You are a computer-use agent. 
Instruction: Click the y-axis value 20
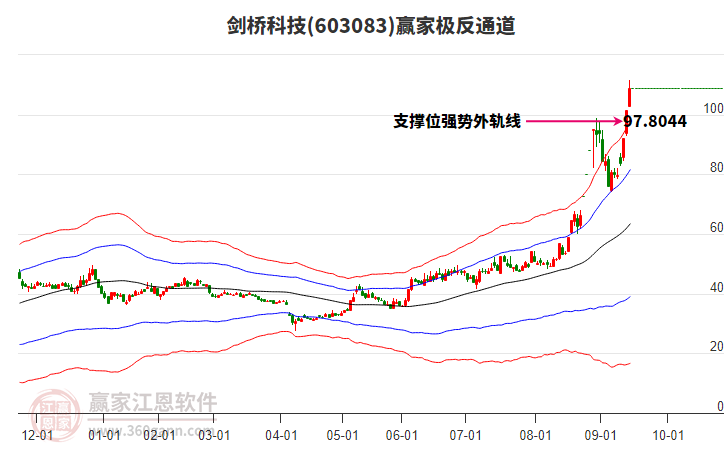pyautogui.click(x=716, y=347)
